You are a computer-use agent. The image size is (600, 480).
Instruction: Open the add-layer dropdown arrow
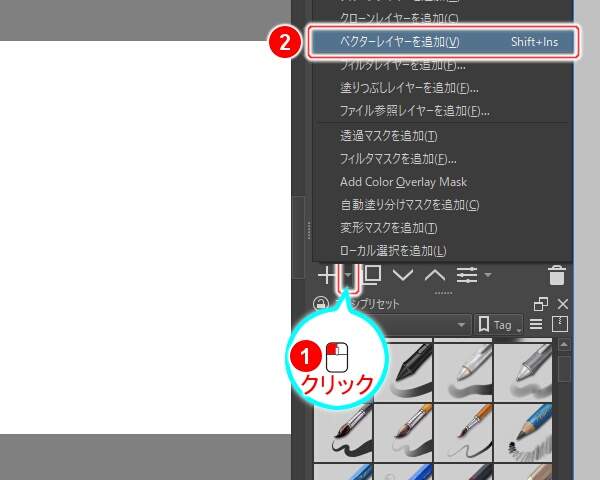click(x=347, y=275)
